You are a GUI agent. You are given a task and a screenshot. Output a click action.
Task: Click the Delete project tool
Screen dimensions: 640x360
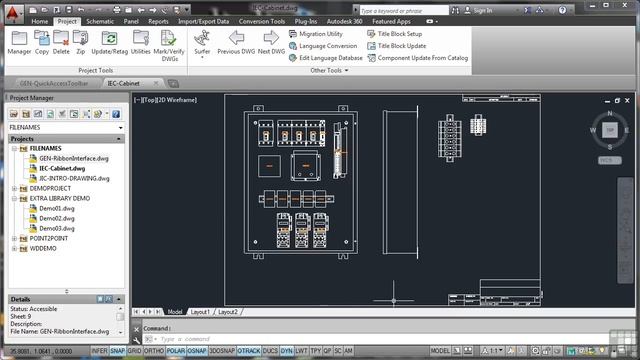[61, 43]
